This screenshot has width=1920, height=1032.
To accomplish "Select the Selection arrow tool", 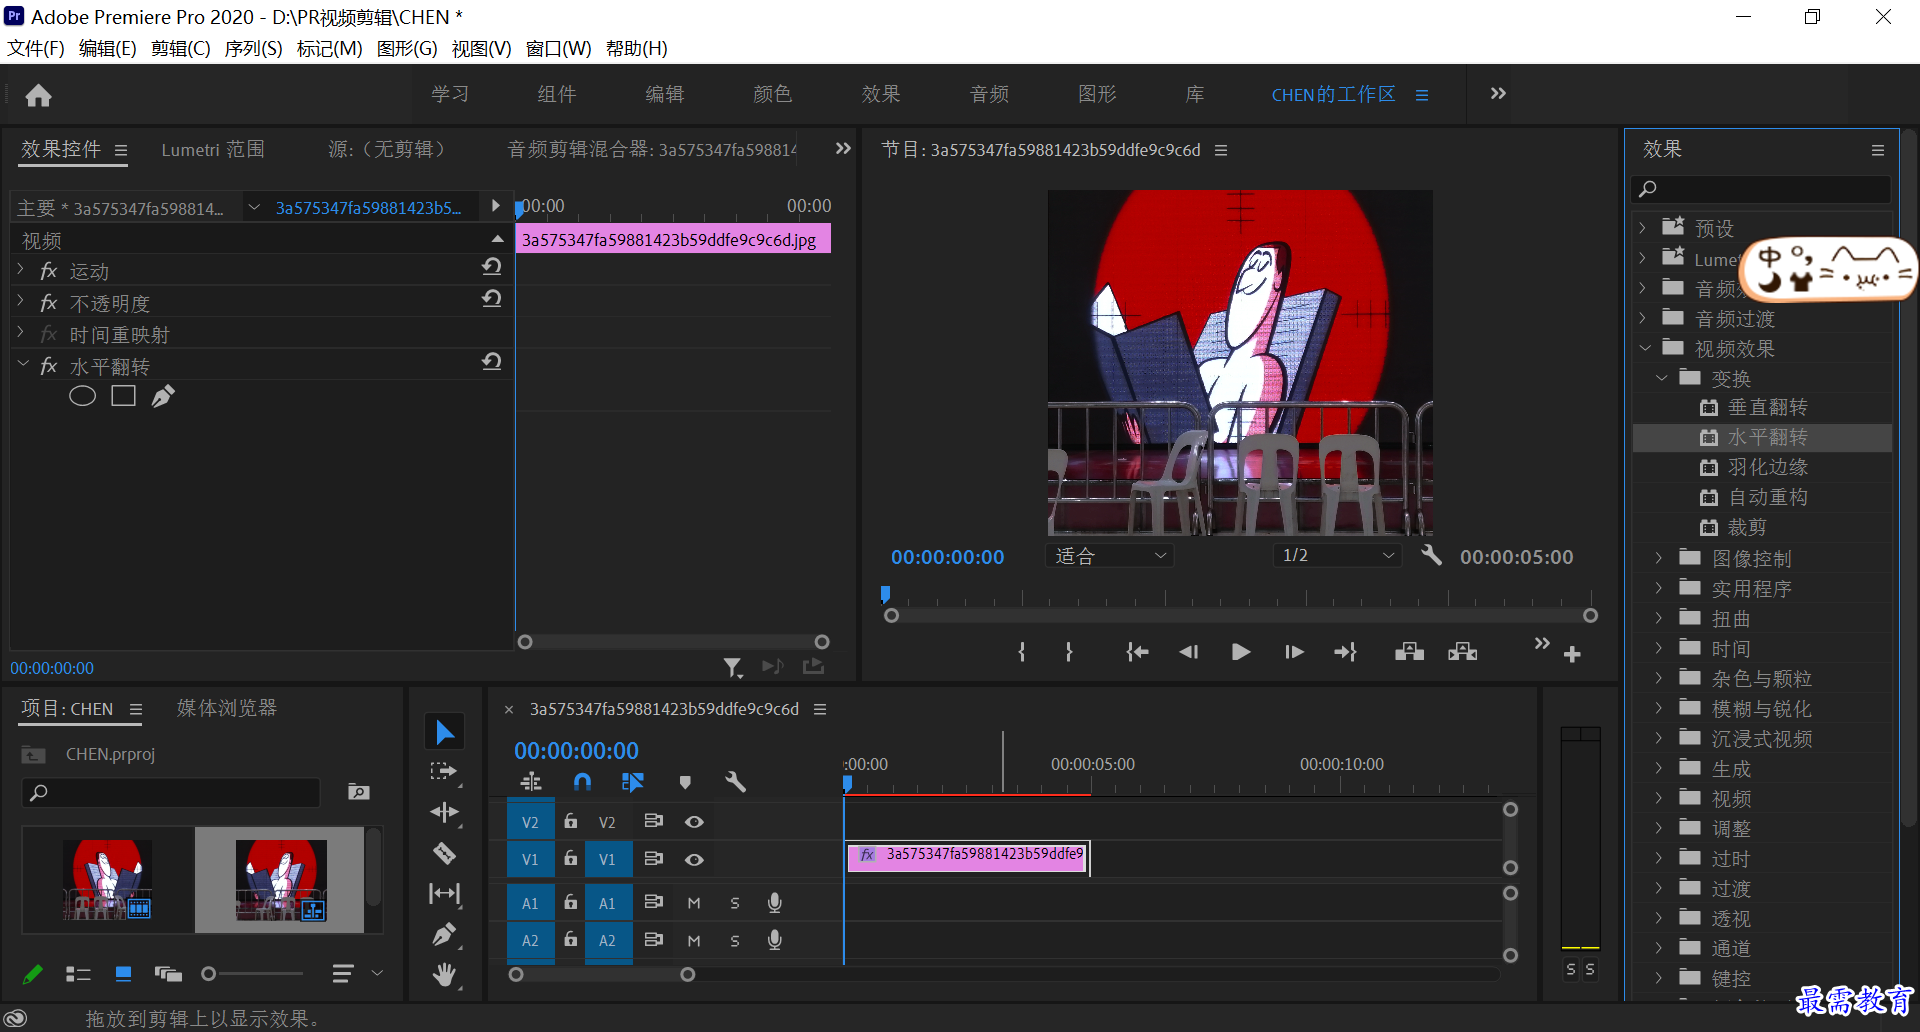I will (x=444, y=732).
